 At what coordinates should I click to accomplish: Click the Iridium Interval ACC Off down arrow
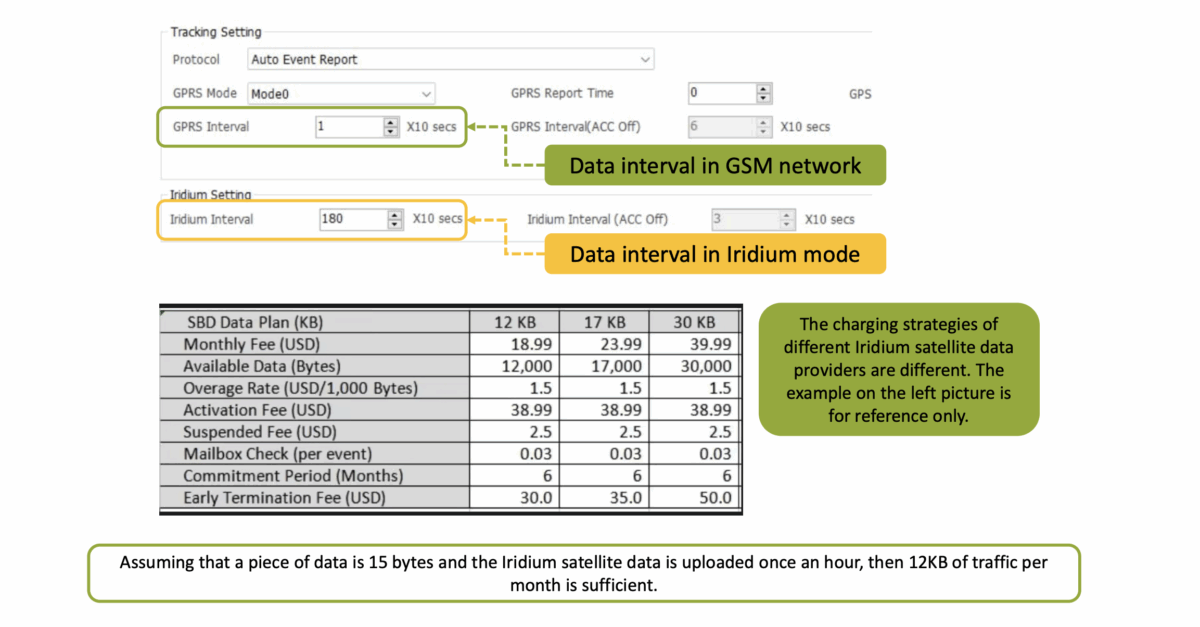click(x=787, y=223)
